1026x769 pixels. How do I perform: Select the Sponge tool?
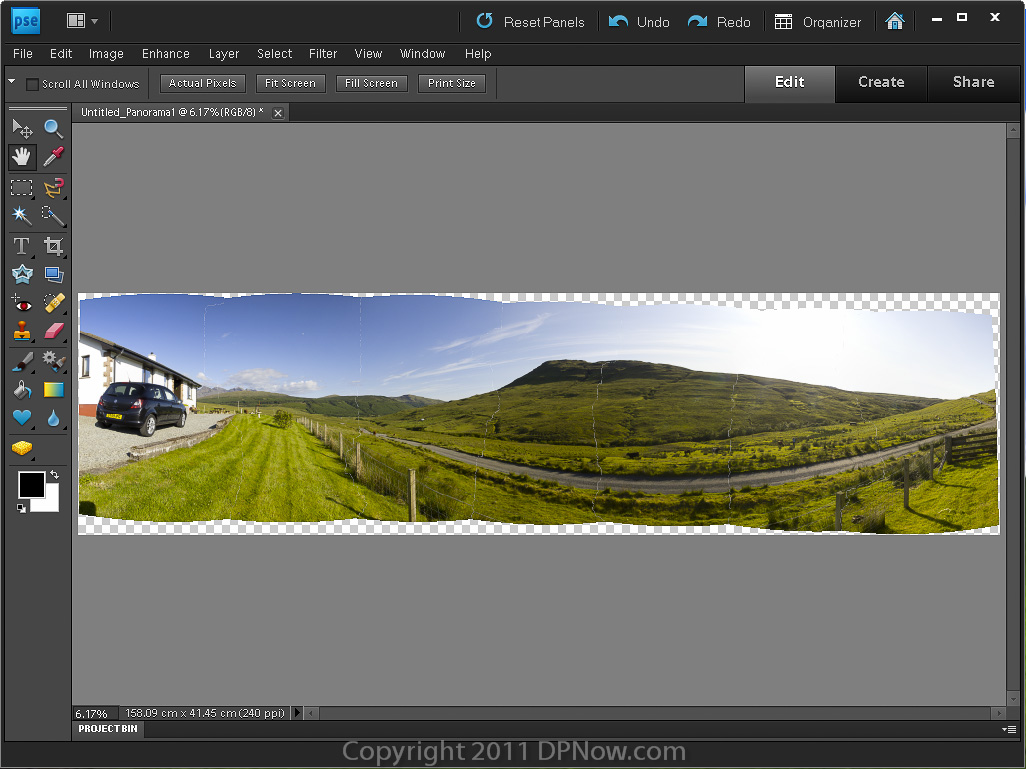pos(21,448)
